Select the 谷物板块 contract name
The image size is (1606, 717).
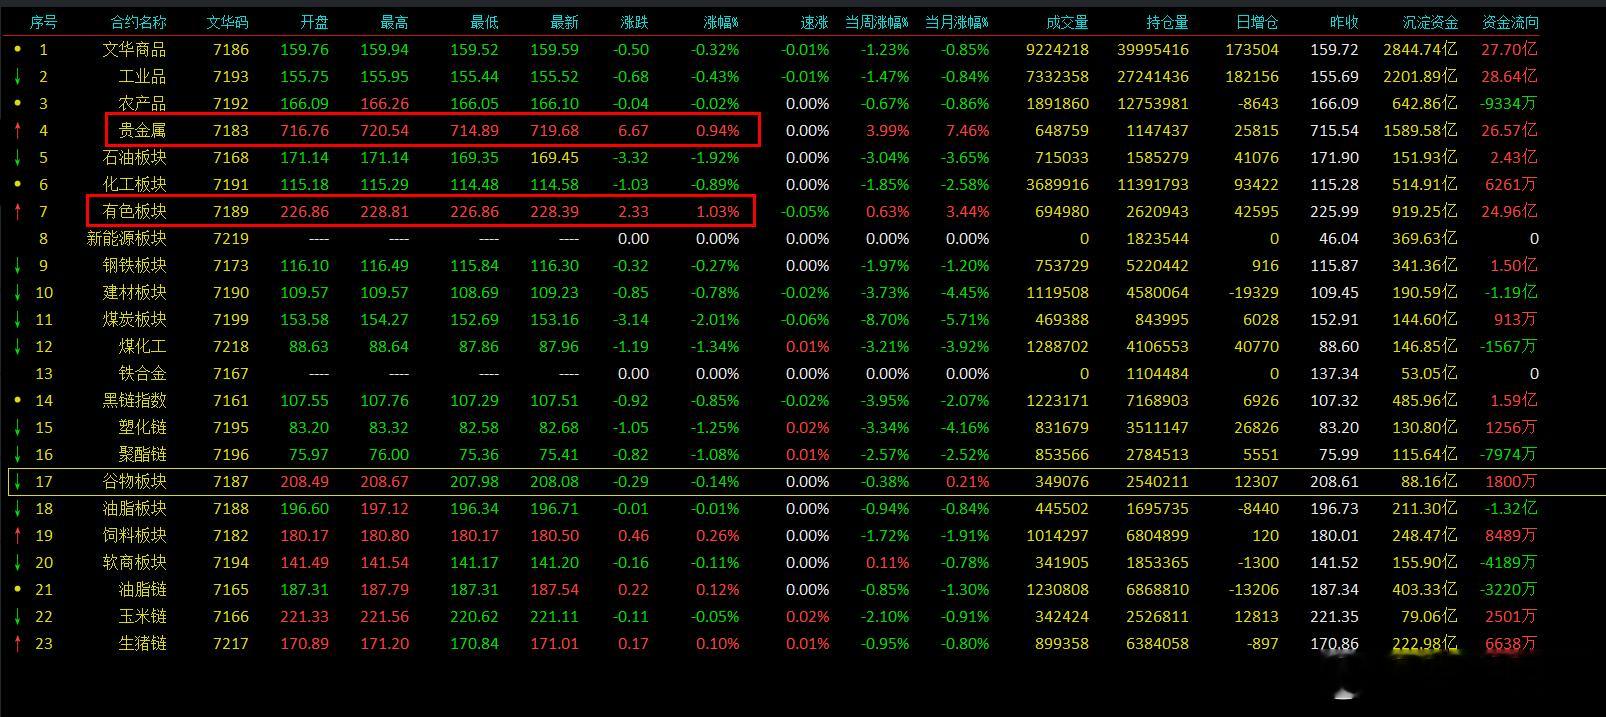click(134, 481)
